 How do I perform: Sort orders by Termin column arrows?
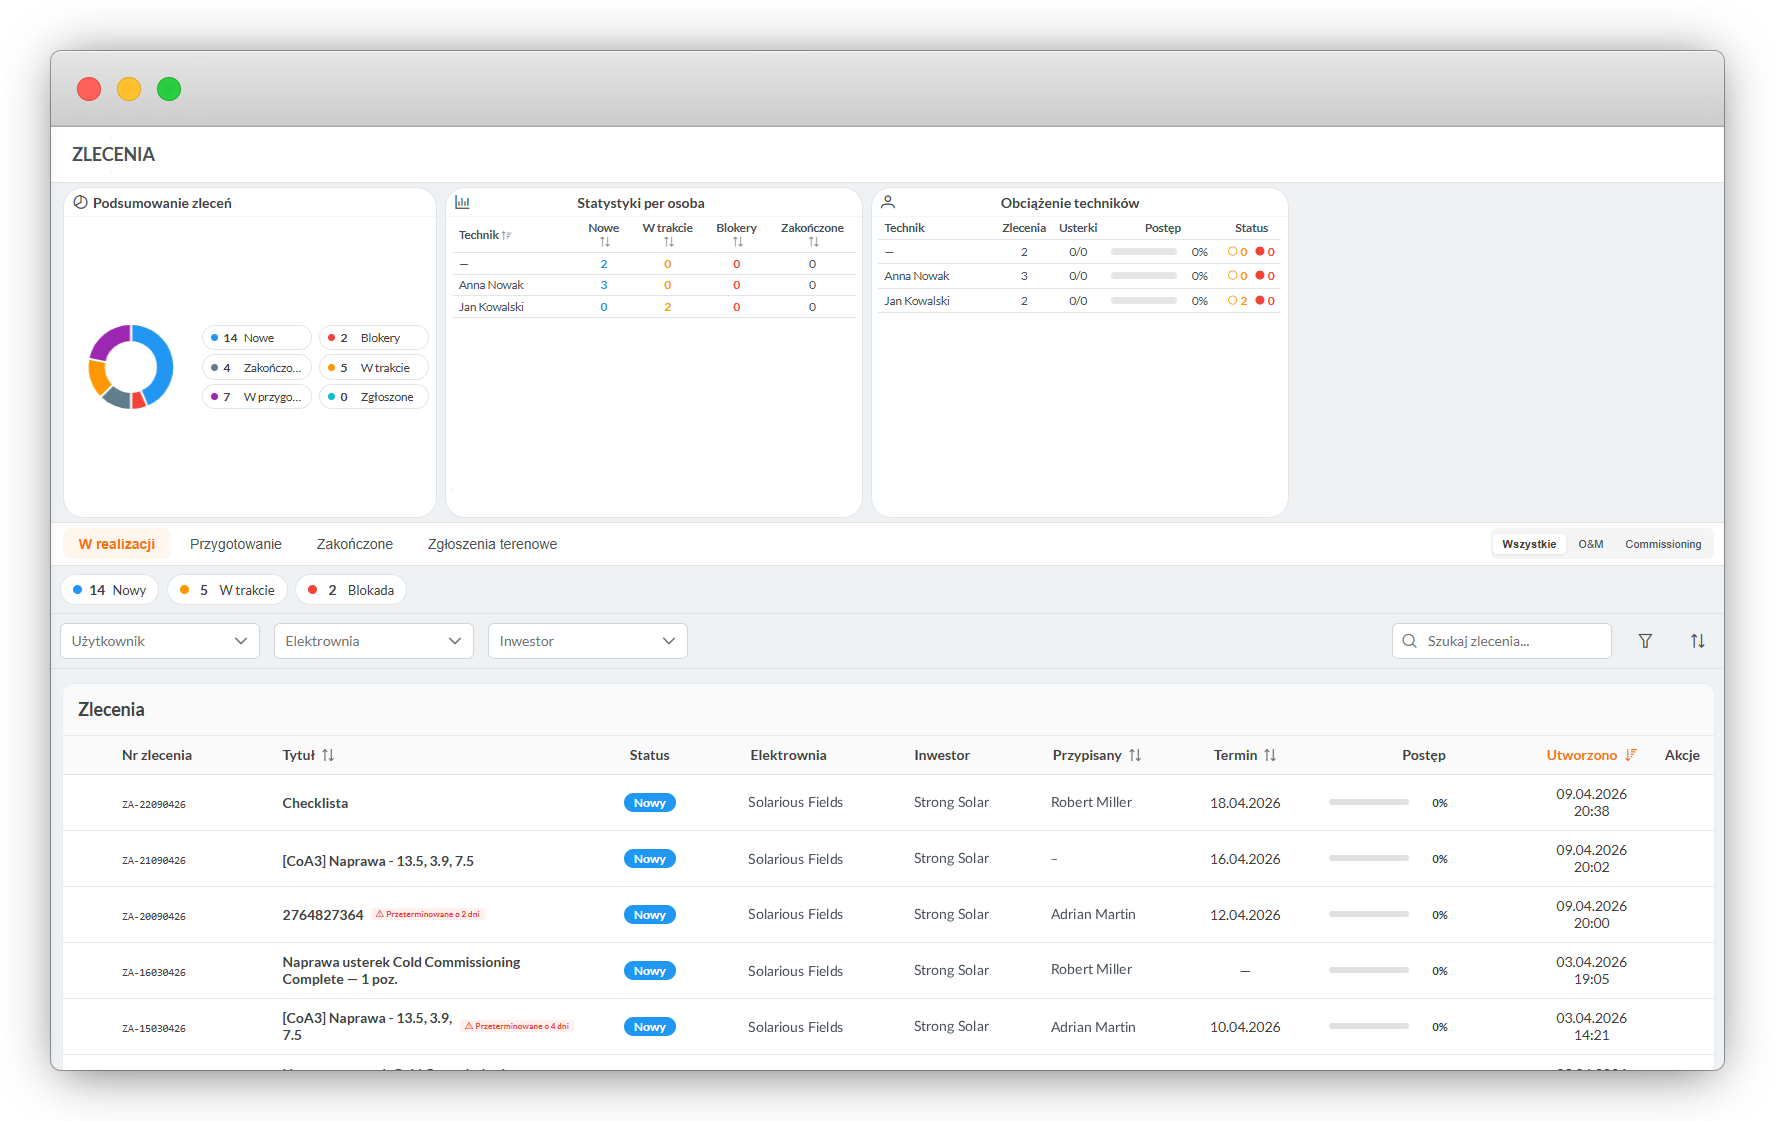coord(1270,755)
